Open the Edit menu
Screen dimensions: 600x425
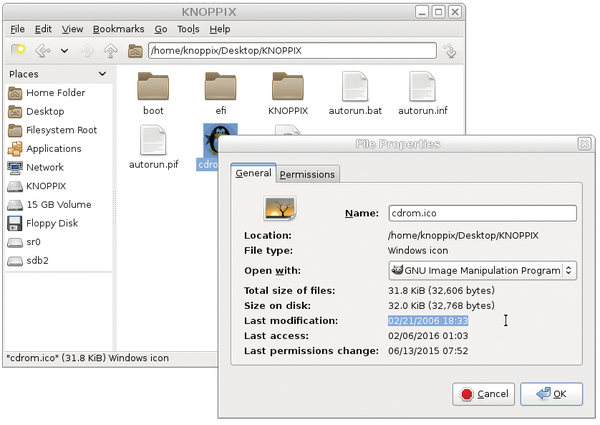43,29
